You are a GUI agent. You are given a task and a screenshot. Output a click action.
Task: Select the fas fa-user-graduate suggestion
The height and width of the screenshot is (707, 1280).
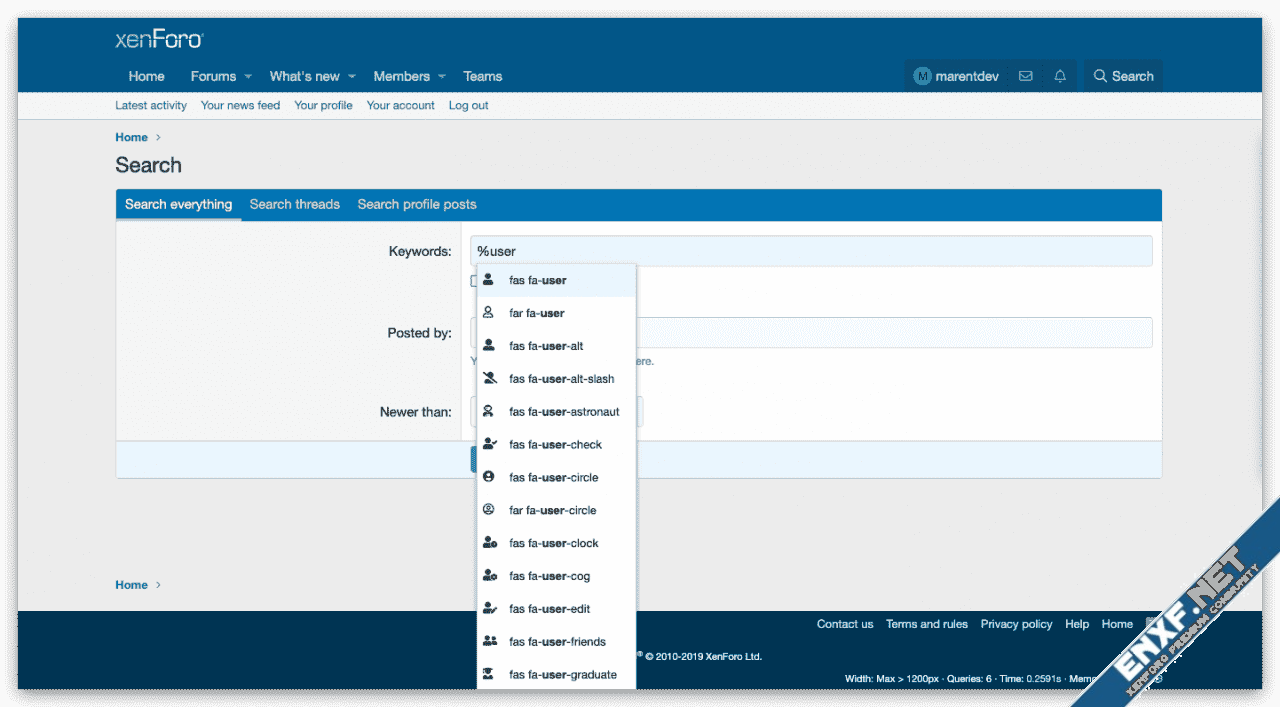click(x=555, y=675)
